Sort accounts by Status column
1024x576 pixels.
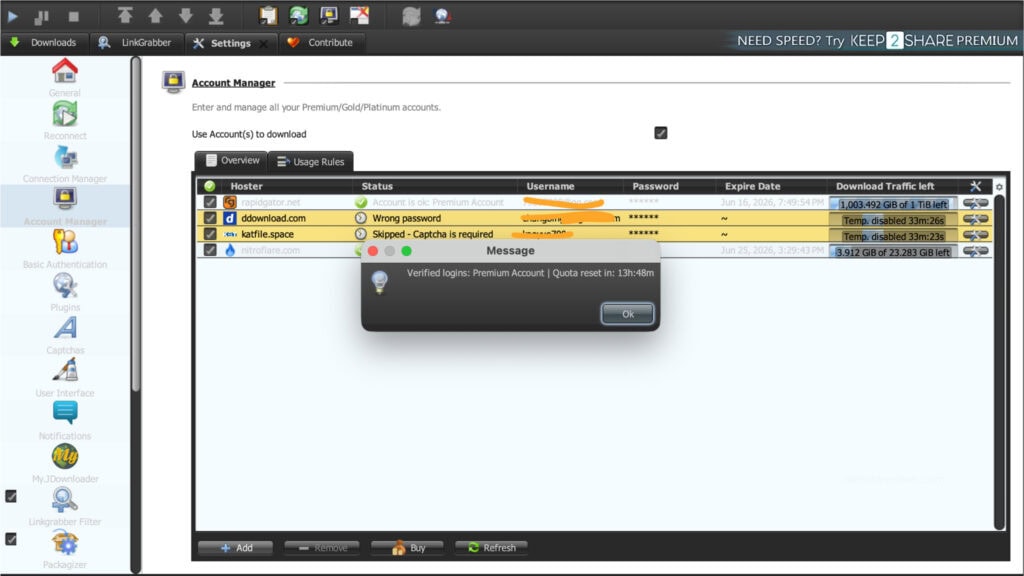click(x=435, y=186)
